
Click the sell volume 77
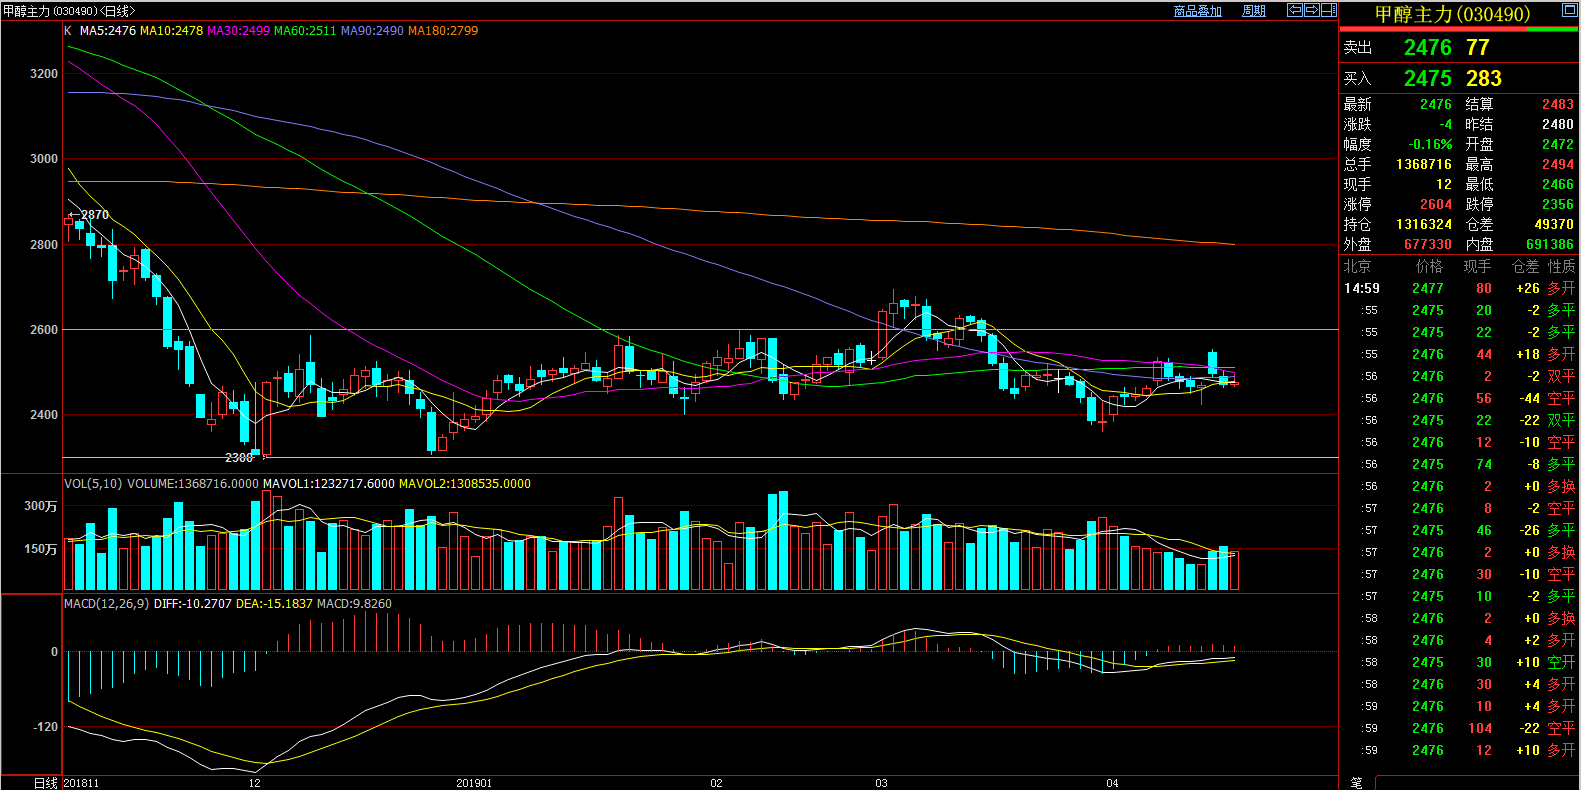[x=1478, y=47]
